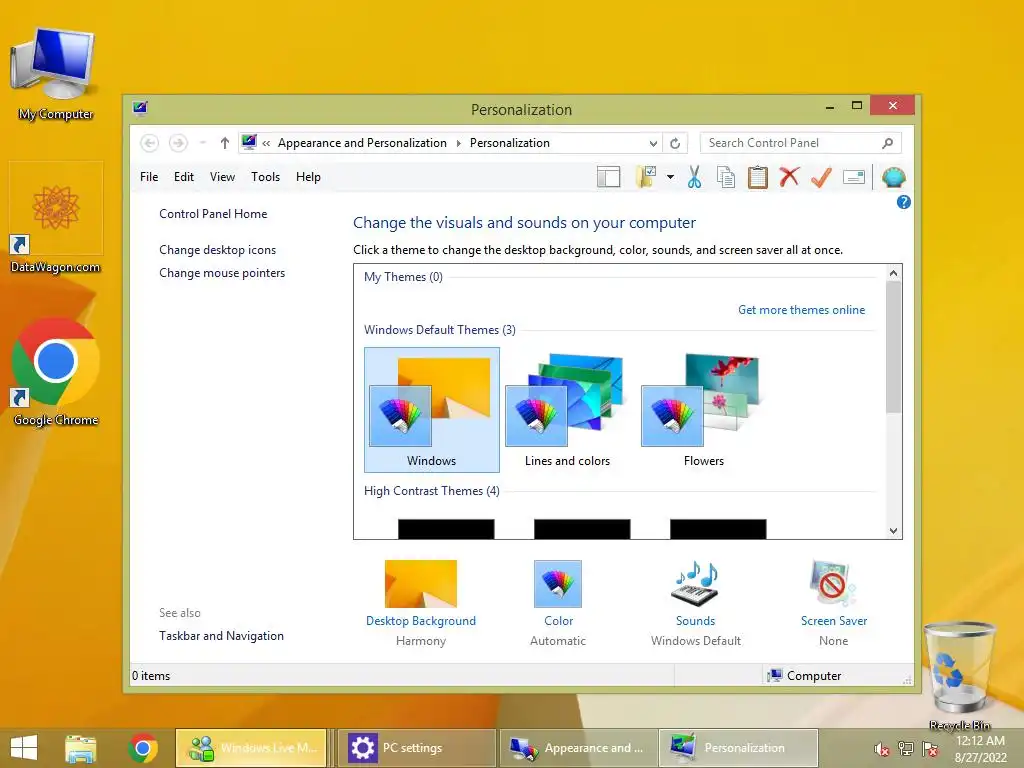Expand breadcrumb arrow after Appearance and Personalization
The height and width of the screenshot is (768, 1024).
458,143
